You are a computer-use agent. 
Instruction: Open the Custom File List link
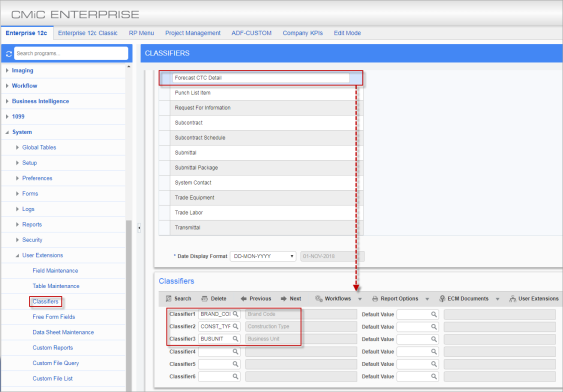pyautogui.click(x=52, y=379)
